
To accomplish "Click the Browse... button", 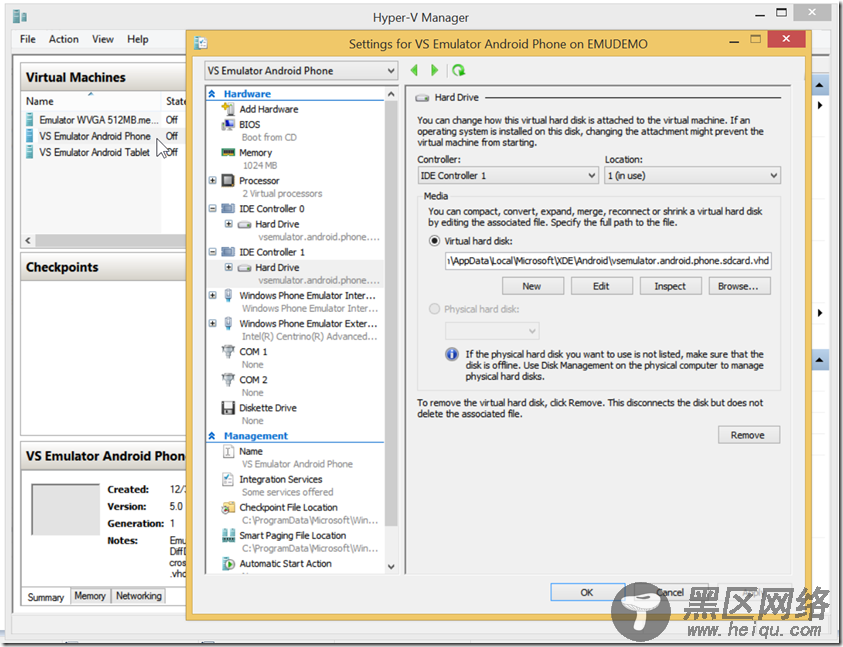I will (x=739, y=286).
